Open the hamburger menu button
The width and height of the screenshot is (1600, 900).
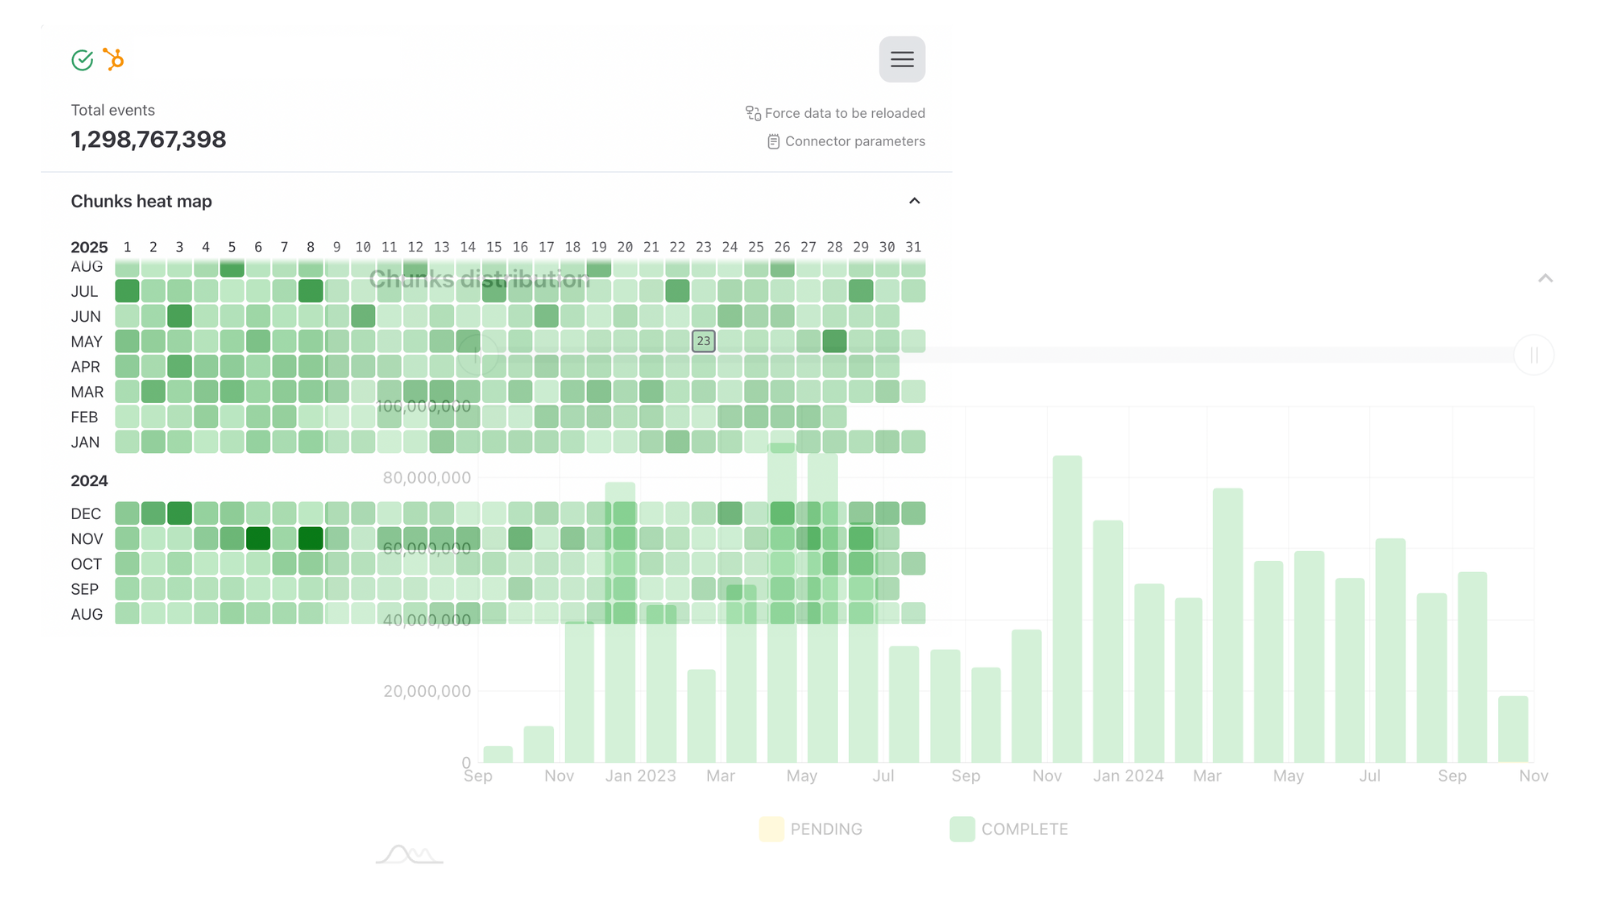pyautogui.click(x=901, y=59)
